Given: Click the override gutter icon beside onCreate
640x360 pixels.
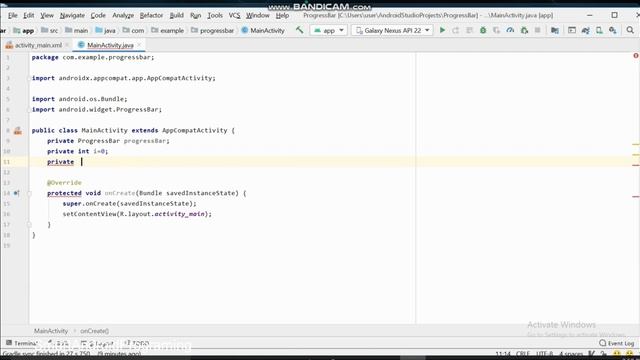Looking at the screenshot, I should [16, 193].
